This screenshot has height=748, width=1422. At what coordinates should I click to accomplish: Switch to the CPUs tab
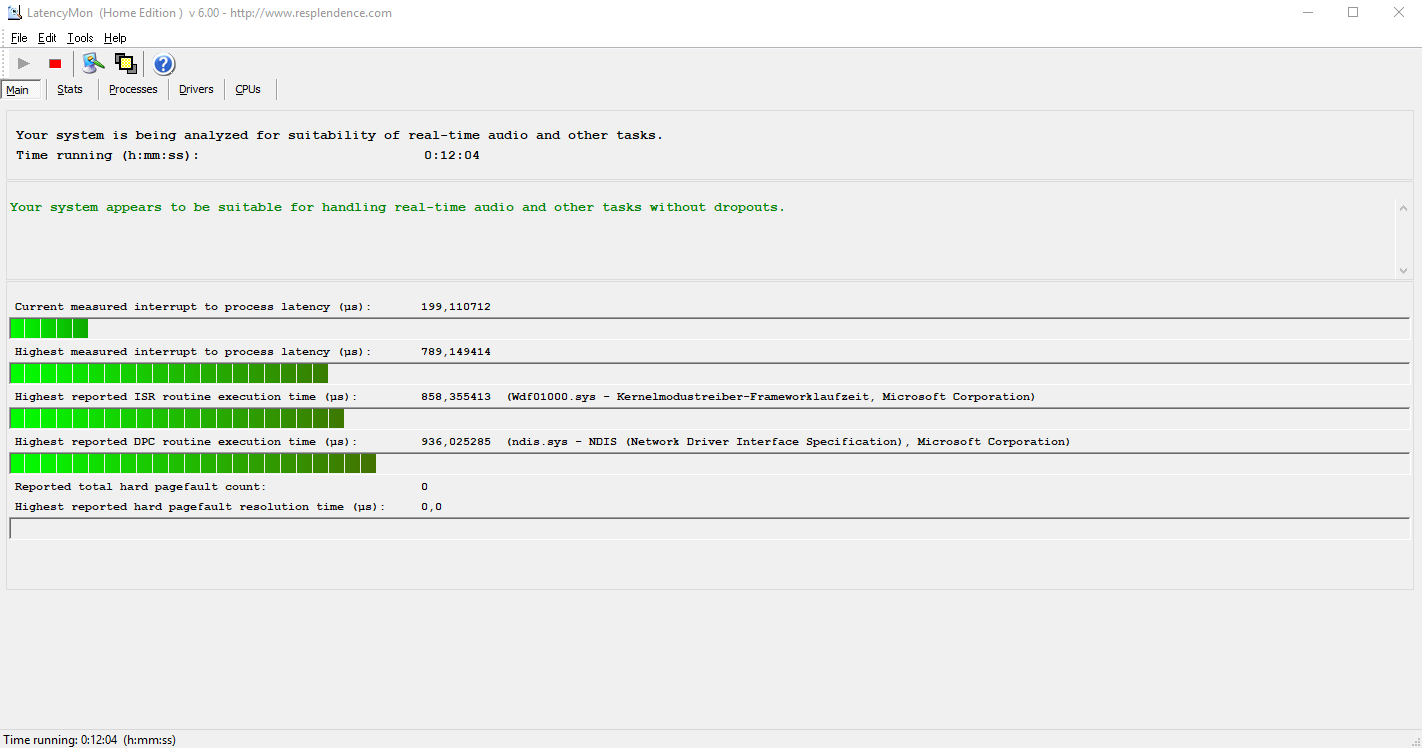(248, 89)
